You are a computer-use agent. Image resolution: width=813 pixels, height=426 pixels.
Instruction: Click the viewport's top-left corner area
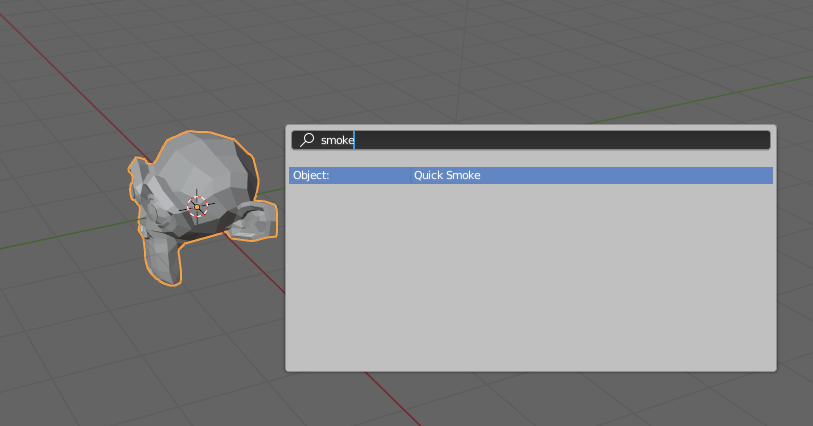coord(15,15)
